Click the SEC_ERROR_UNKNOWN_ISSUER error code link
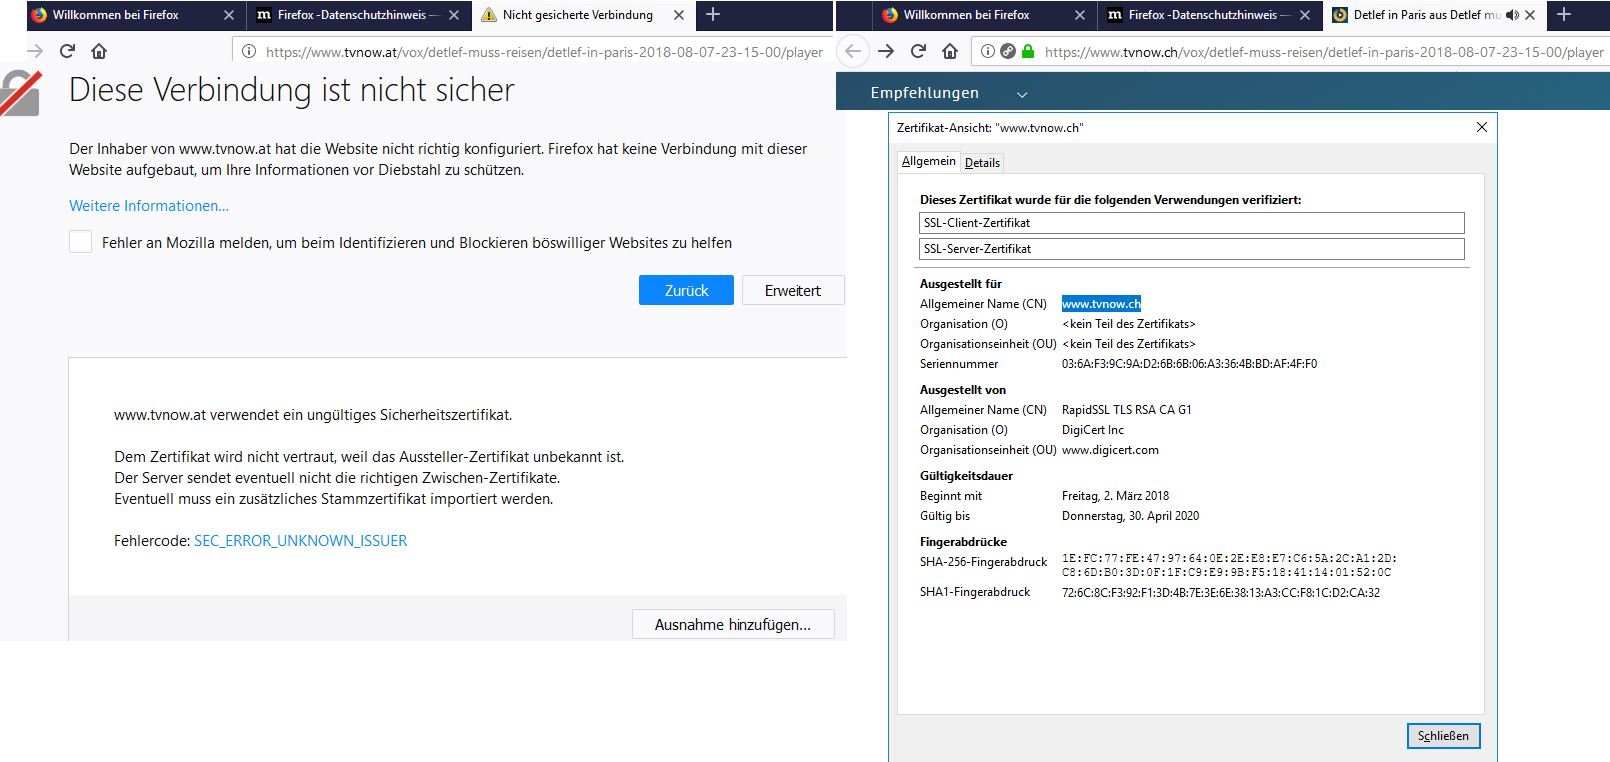This screenshot has width=1610, height=762. point(300,541)
